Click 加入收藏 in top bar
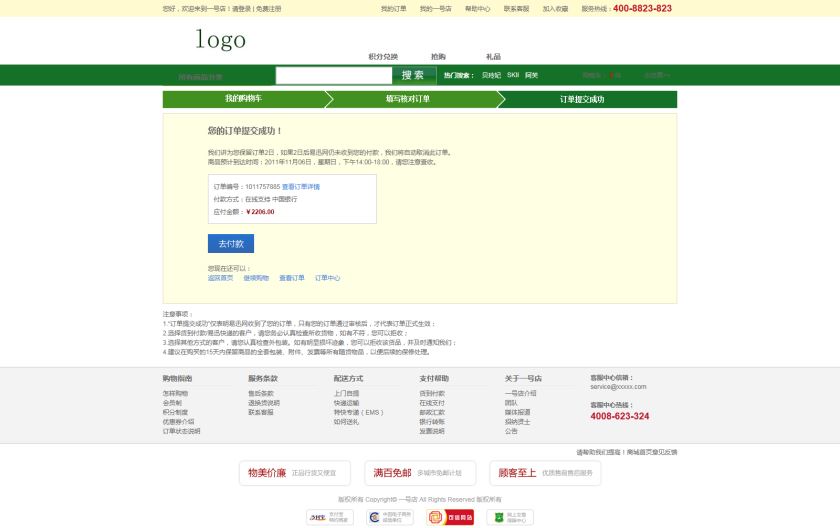The image size is (840, 528). coord(556,9)
